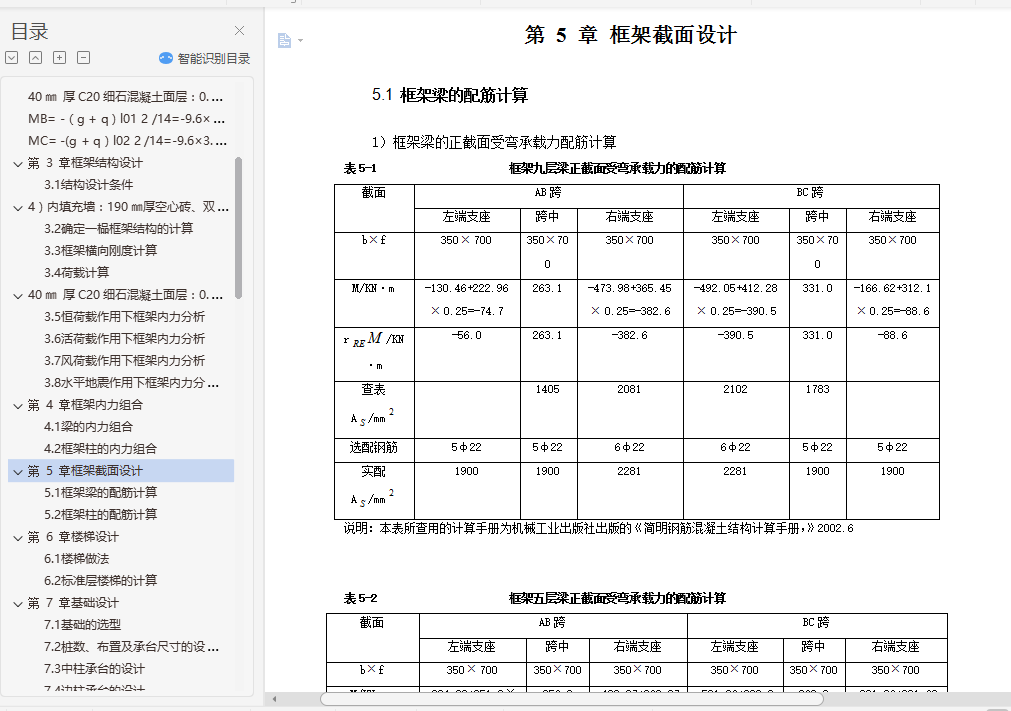This screenshot has height=711, width=1011.
Task: Click the page layout document icon
Action: tap(284, 41)
